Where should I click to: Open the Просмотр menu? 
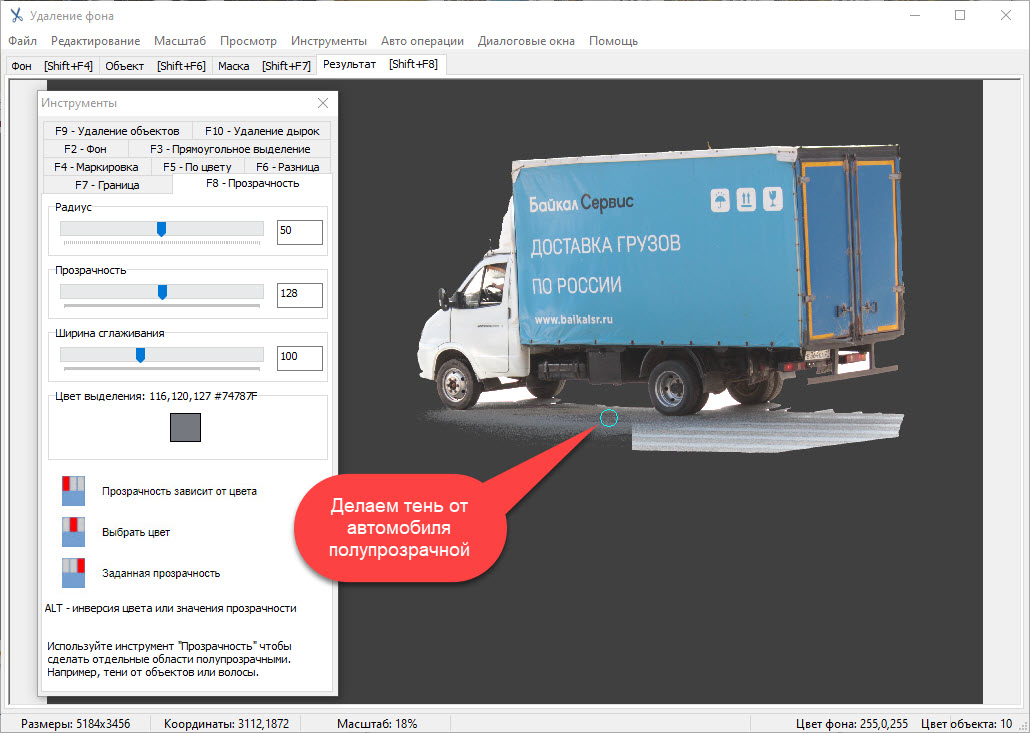tap(248, 41)
